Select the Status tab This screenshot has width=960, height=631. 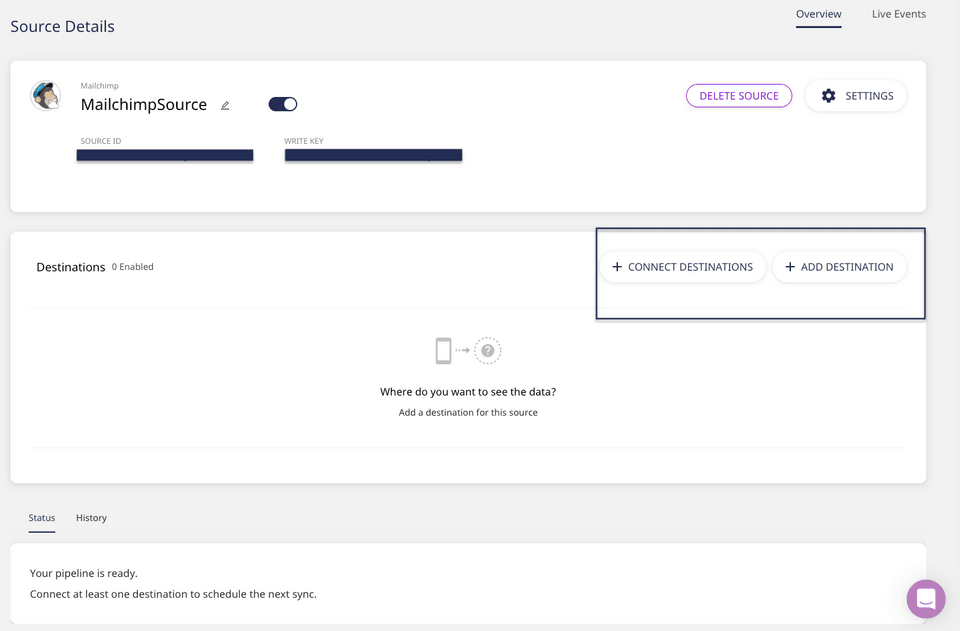pyautogui.click(x=42, y=518)
